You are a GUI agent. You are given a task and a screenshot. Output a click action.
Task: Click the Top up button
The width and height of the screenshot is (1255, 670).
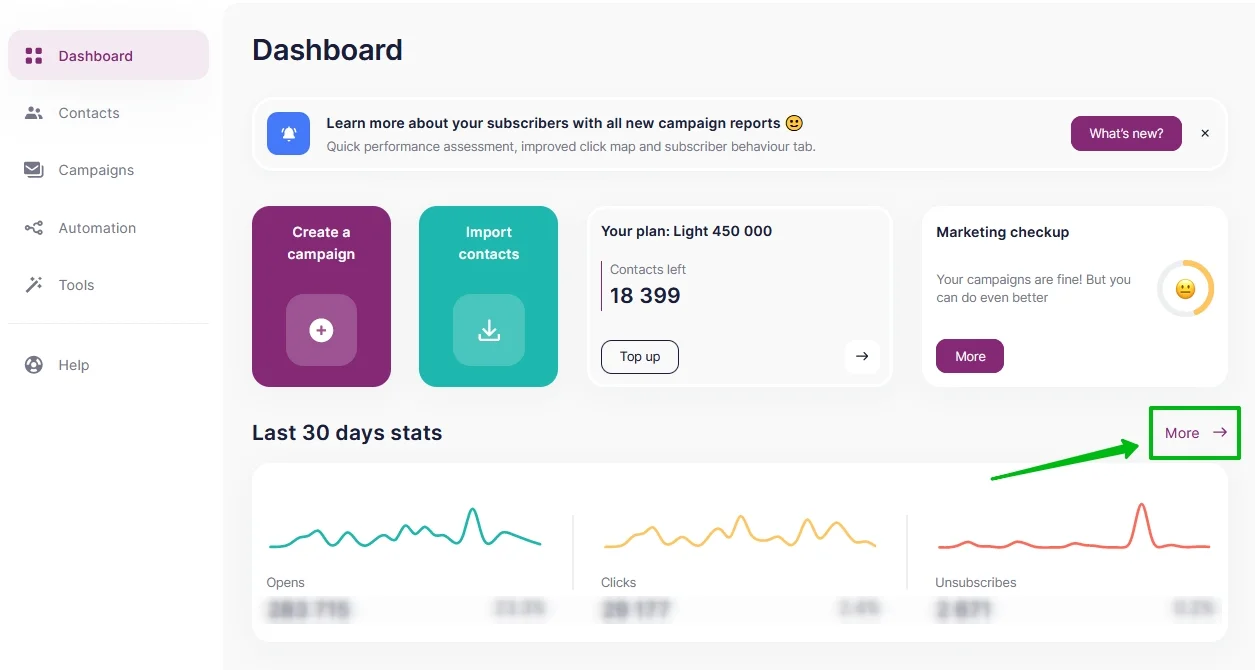click(640, 357)
